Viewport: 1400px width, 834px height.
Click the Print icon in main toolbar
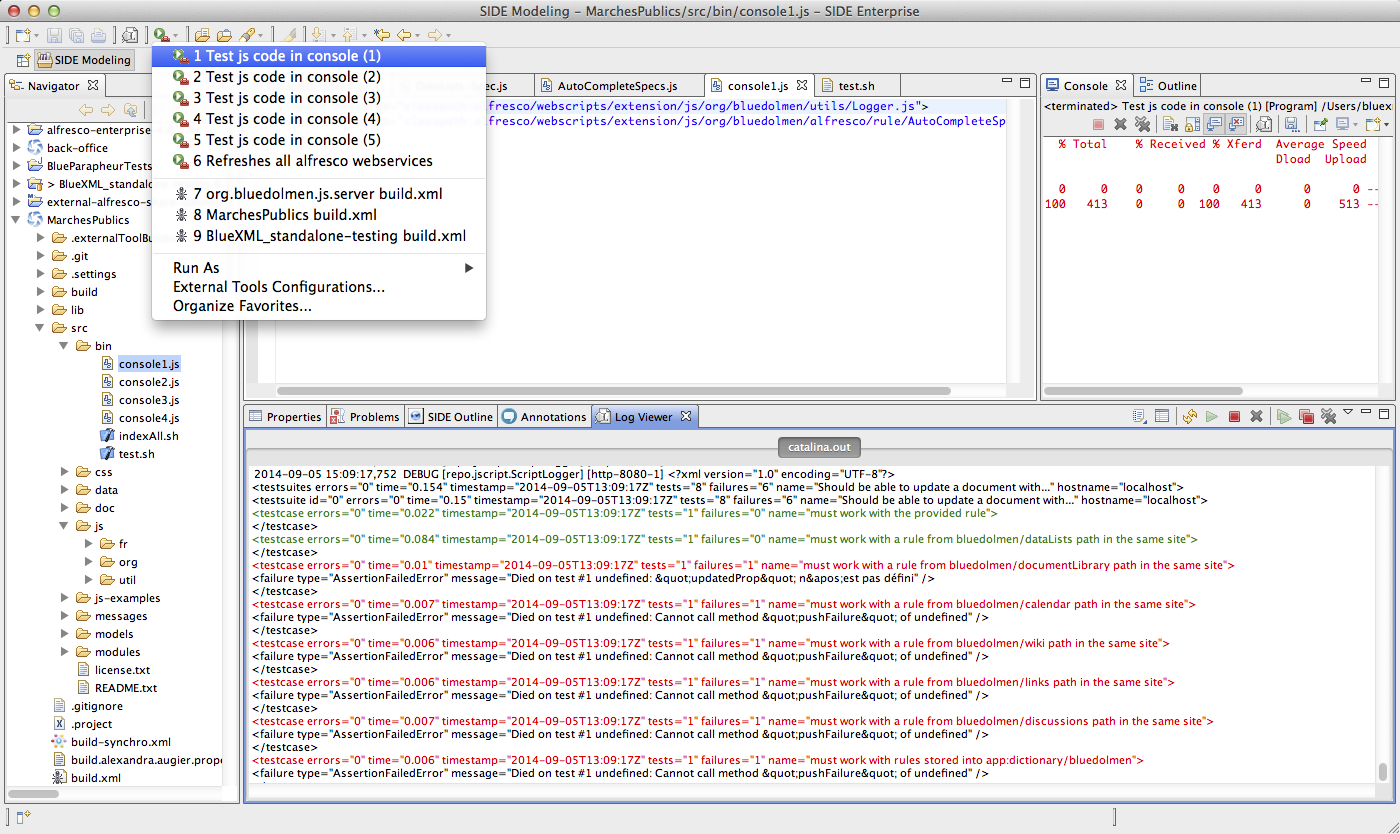[98, 35]
